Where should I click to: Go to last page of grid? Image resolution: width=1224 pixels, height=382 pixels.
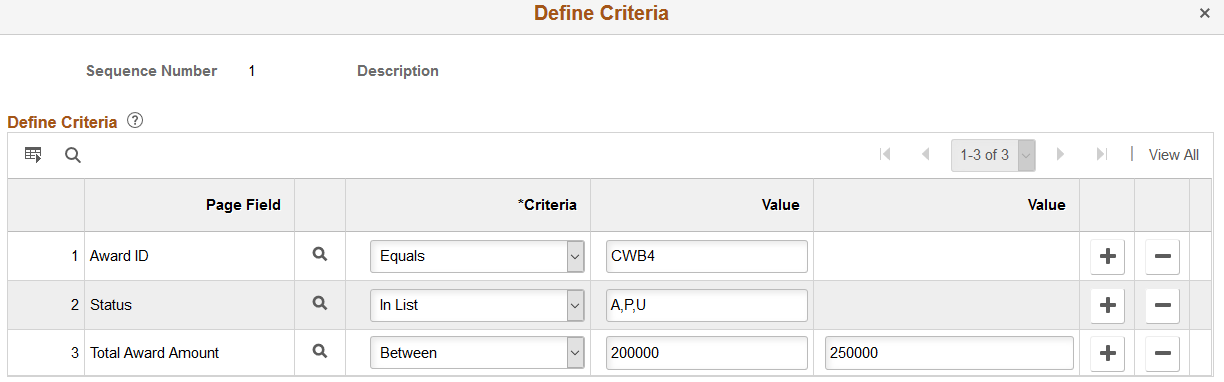pyautogui.click(x=1101, y=155)
